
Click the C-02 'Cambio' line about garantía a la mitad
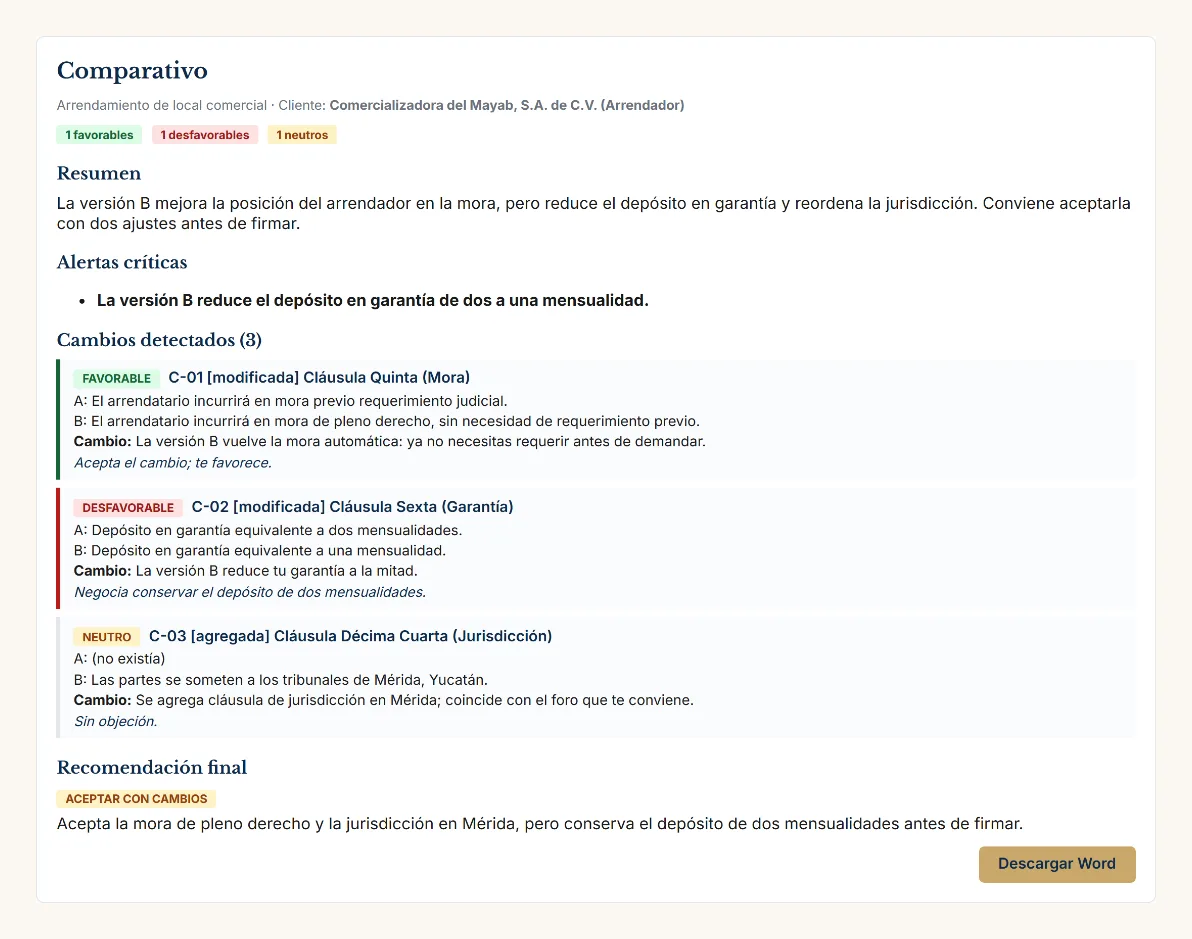pos(246,570)
